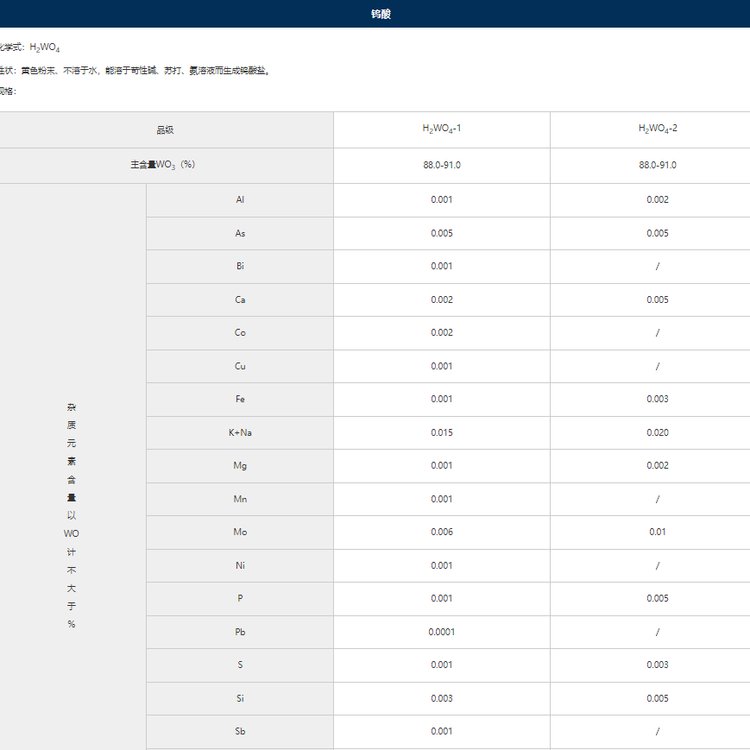Click the Bi element row label

(x=240, y=266)
